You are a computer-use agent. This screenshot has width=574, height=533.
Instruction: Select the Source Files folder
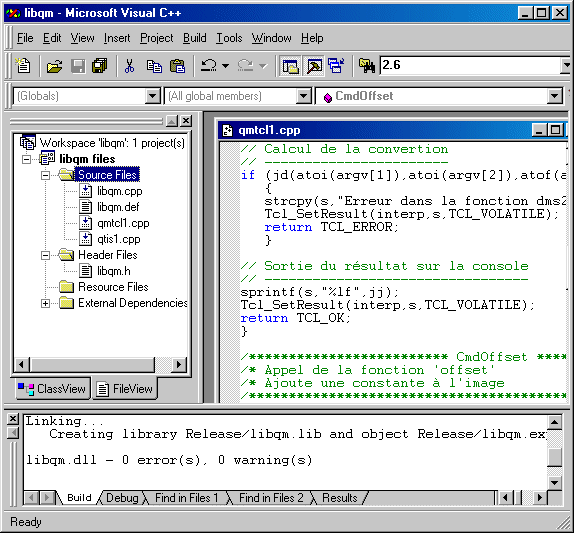click(107, 175)
